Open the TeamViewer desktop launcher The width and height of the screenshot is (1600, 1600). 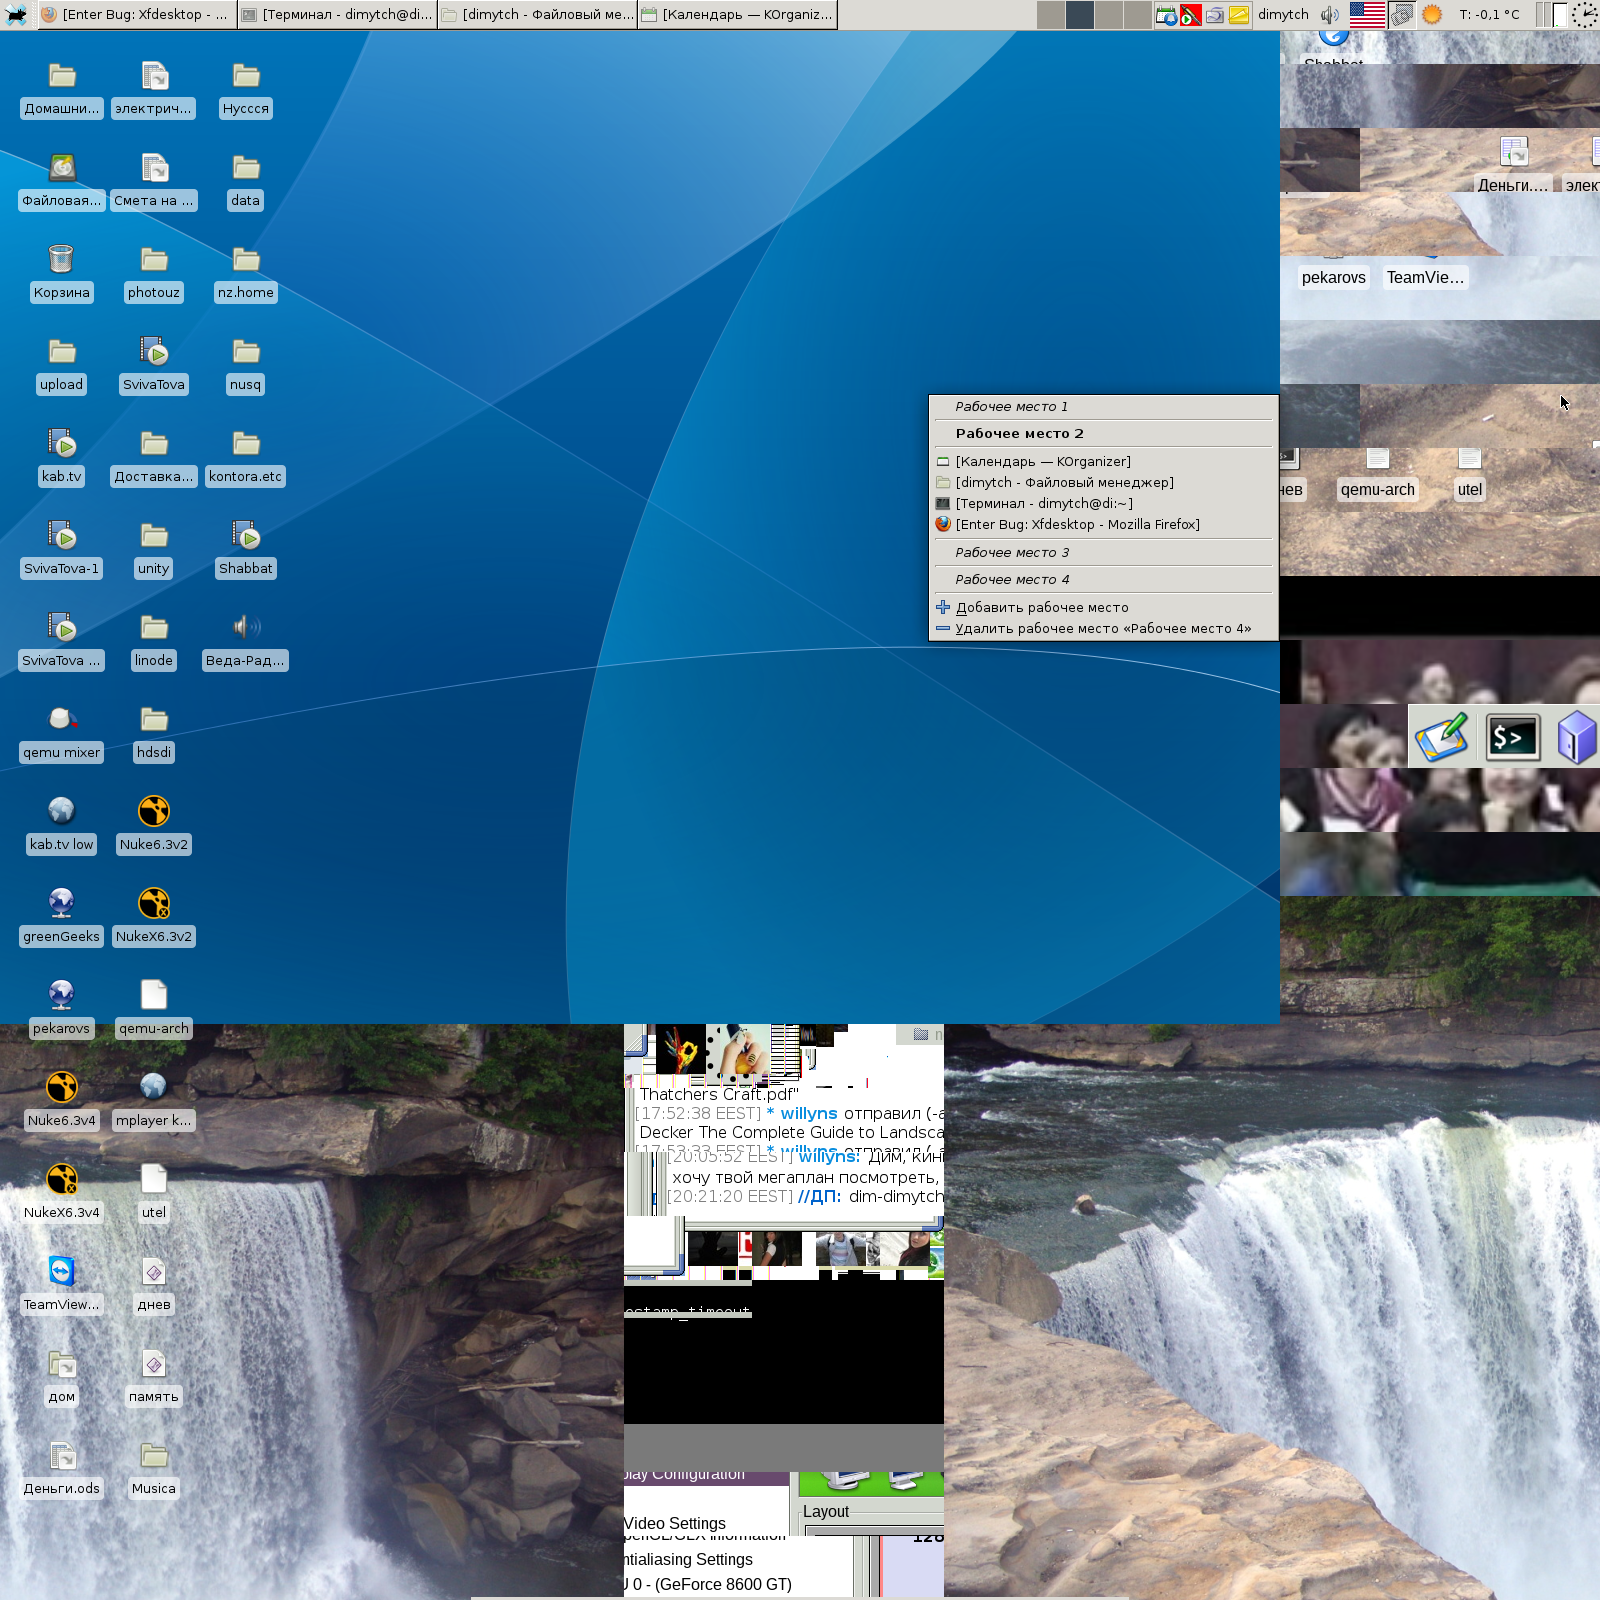(61, 1272)
